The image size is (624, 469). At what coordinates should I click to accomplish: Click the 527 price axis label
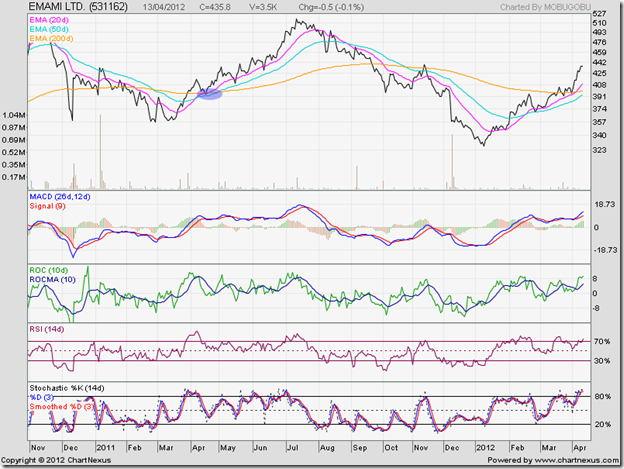tap(600, 15)
